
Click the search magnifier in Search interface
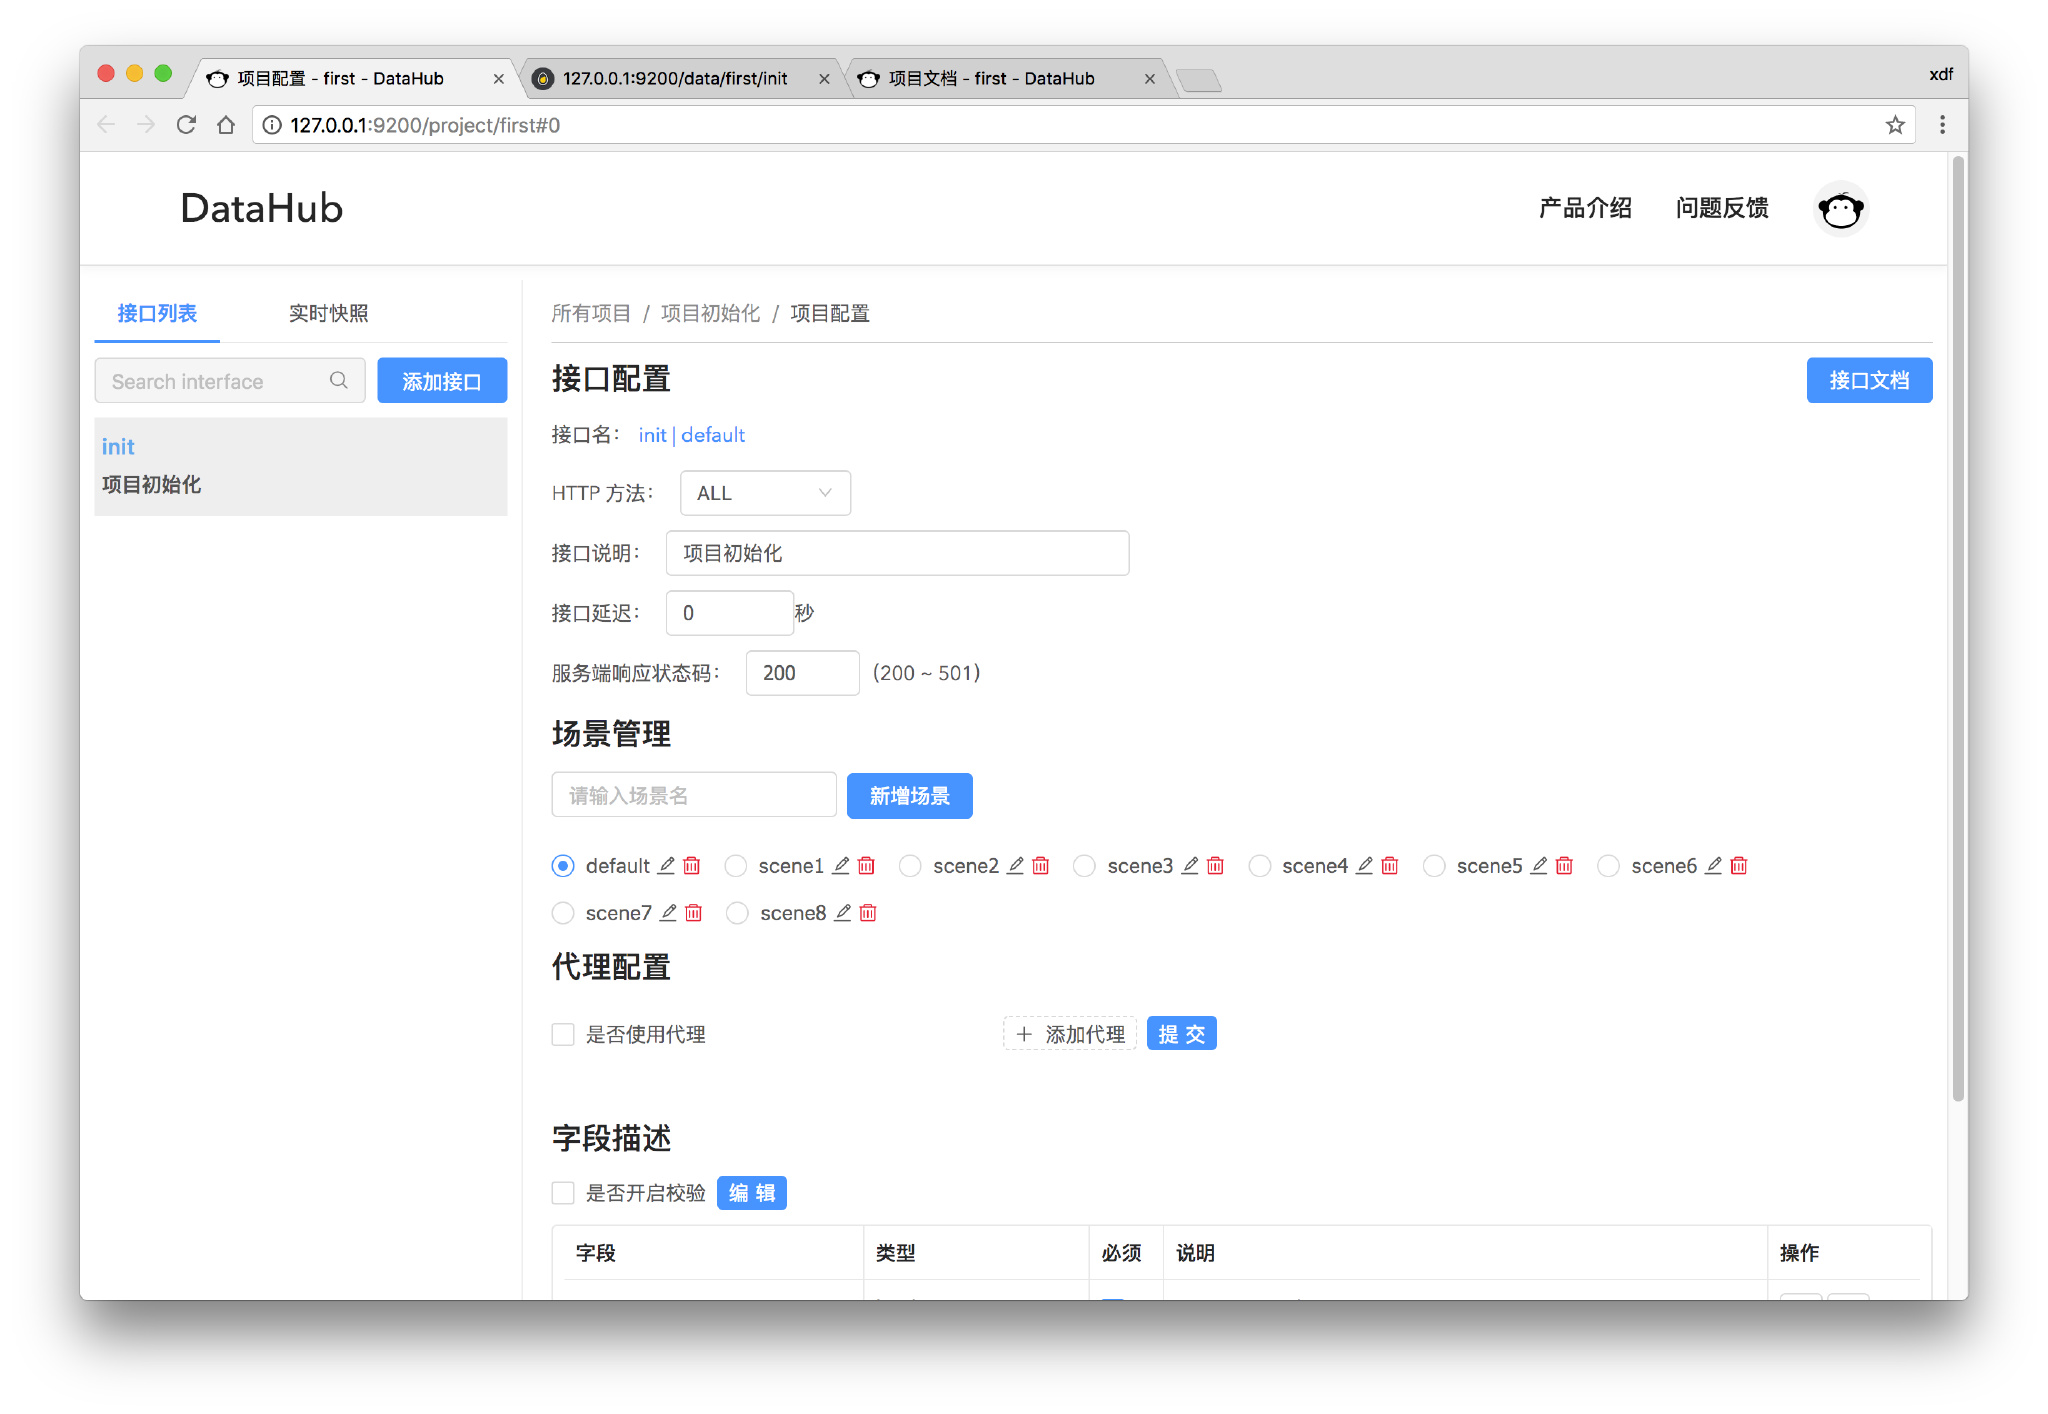pyautogui.click(x=339, y=381)
